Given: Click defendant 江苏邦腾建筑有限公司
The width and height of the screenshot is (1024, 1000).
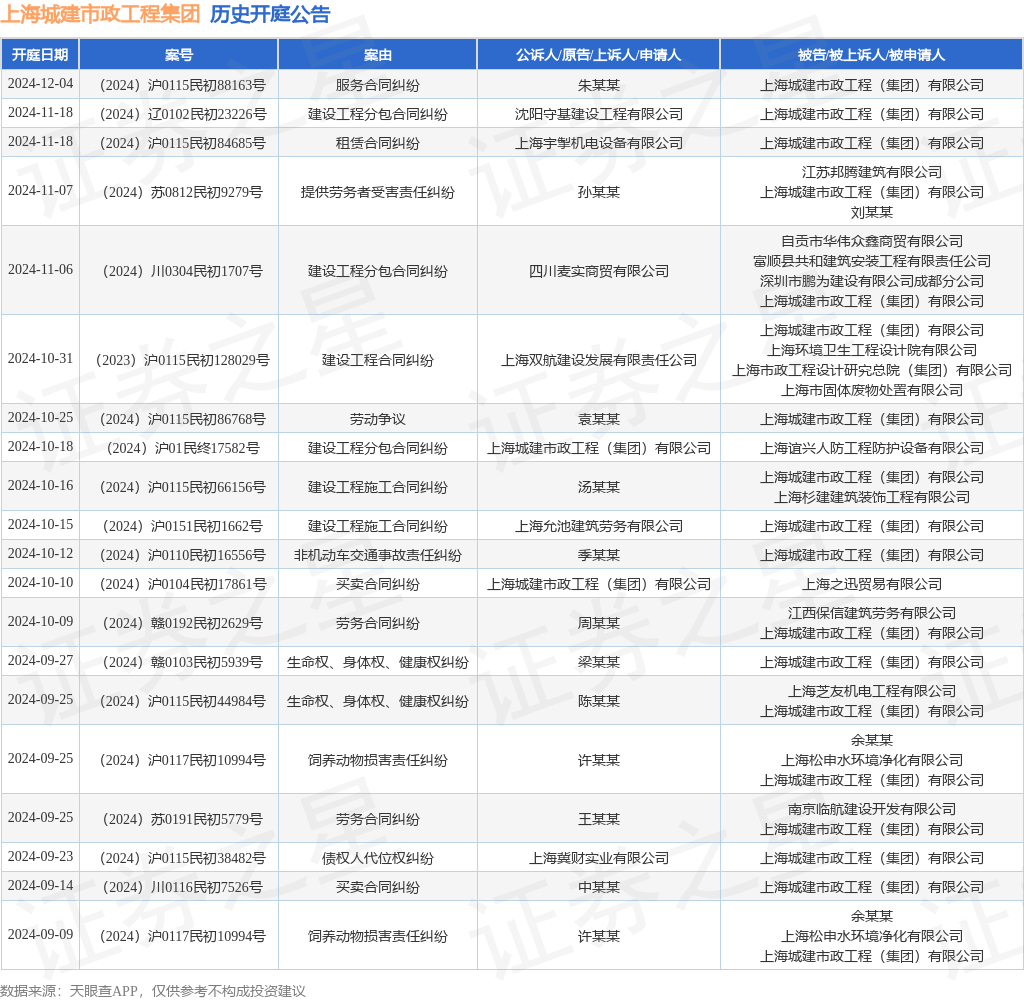Looking at the screenshot, I should pyautogui.click(x=871, y=172).
